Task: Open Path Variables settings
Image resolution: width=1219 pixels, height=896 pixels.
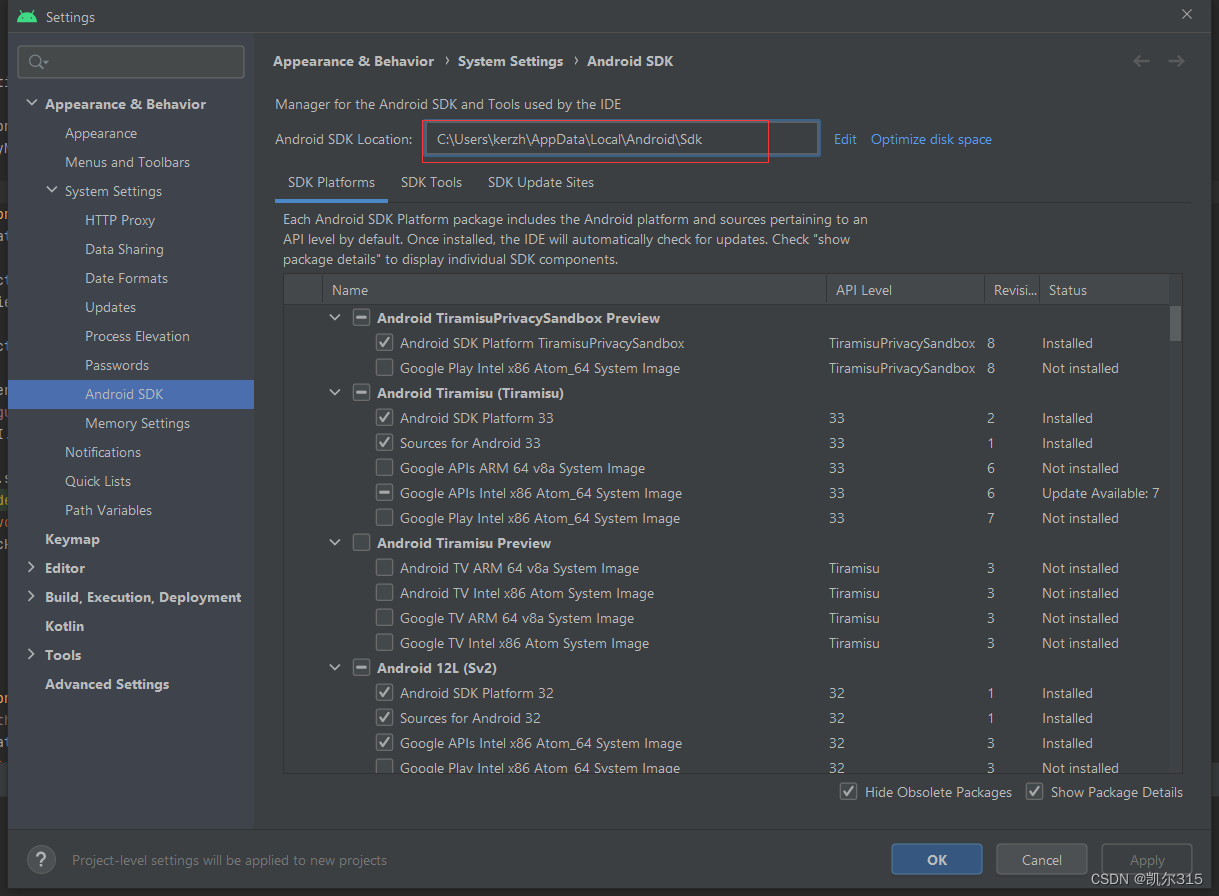Action: pos(108,510)
